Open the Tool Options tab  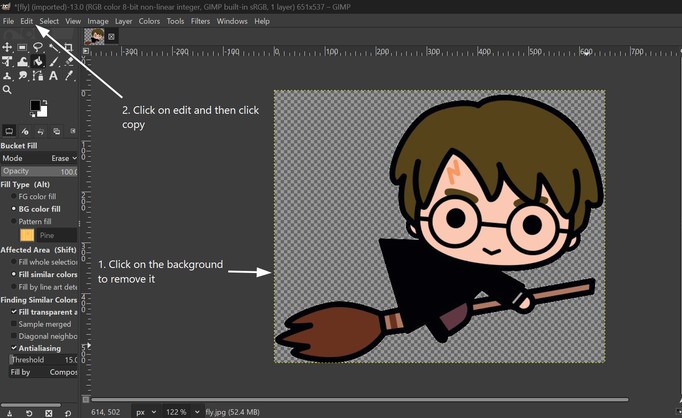click(9, 131)
